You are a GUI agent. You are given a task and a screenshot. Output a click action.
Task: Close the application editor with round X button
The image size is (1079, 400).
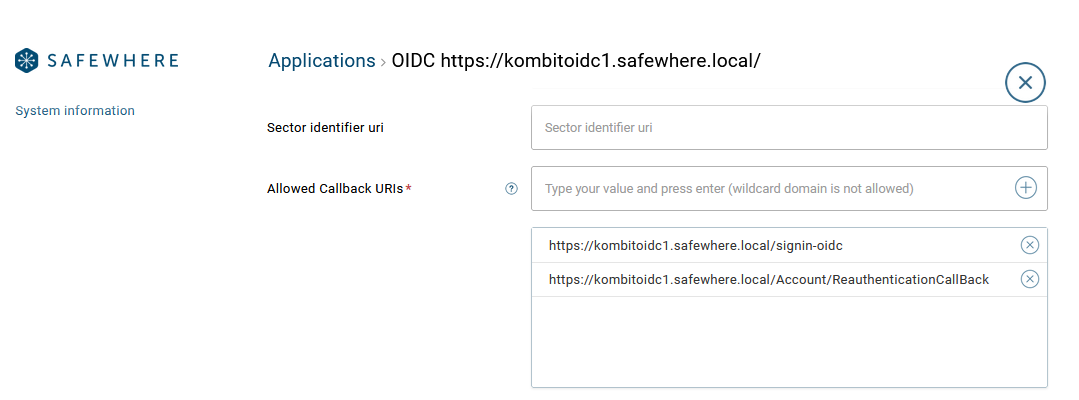(x=1025, y=83)
